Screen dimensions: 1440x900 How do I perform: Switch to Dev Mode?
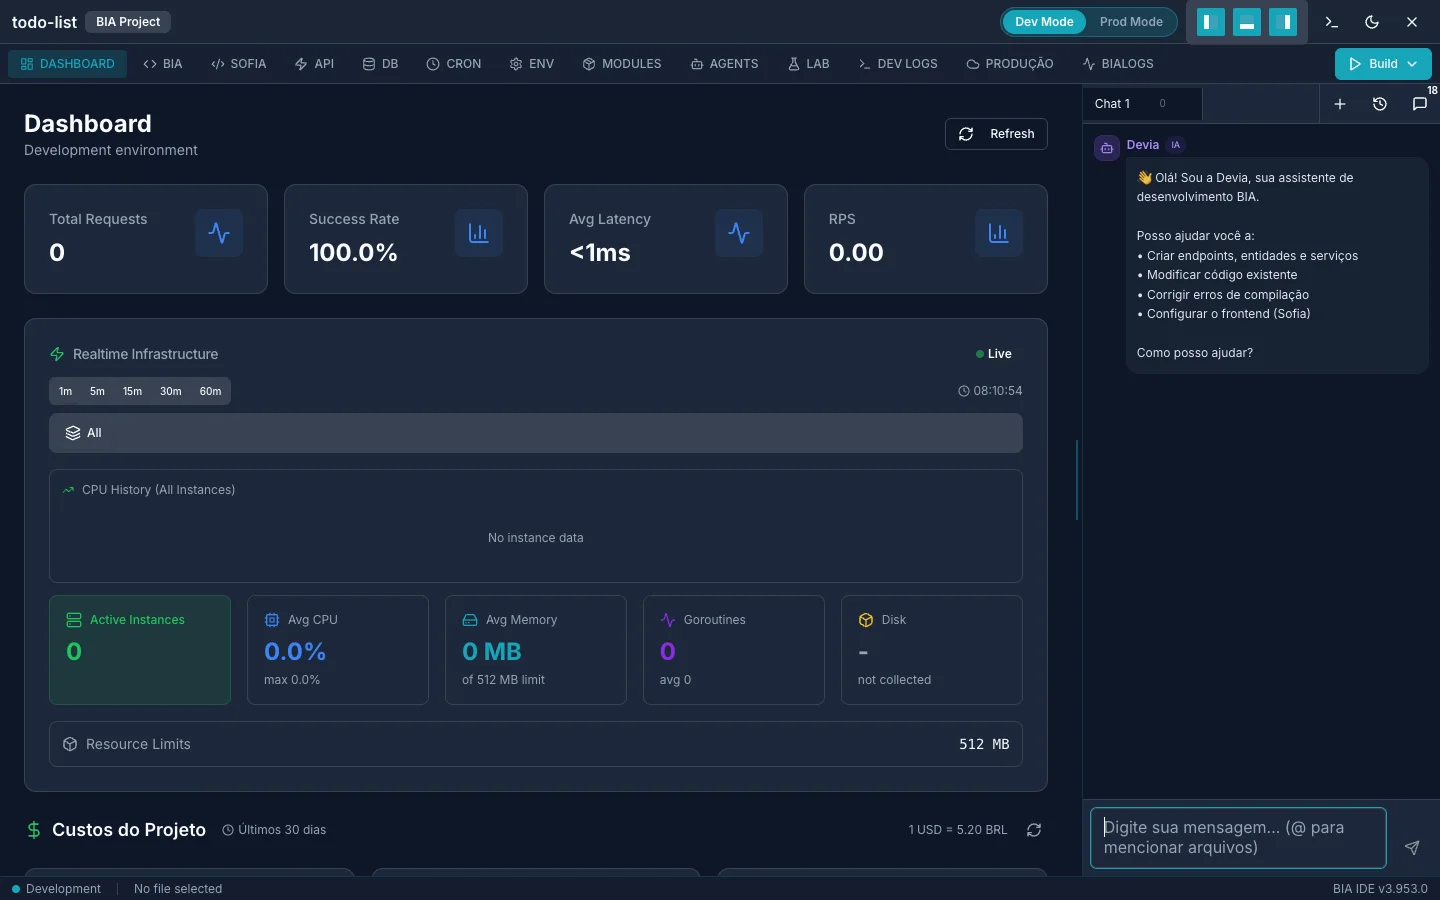click(1044, 22)
